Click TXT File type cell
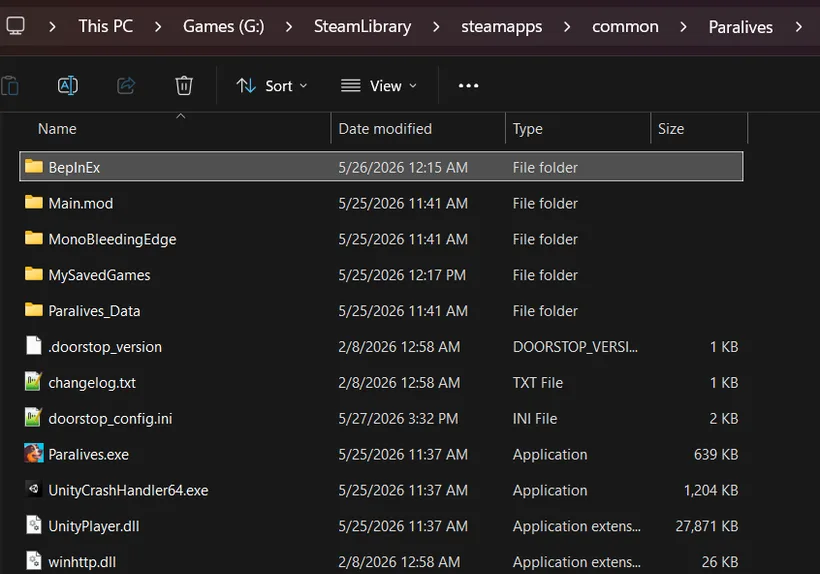The height and width of the screenshot is (574, 820). [x=538, y=383]
